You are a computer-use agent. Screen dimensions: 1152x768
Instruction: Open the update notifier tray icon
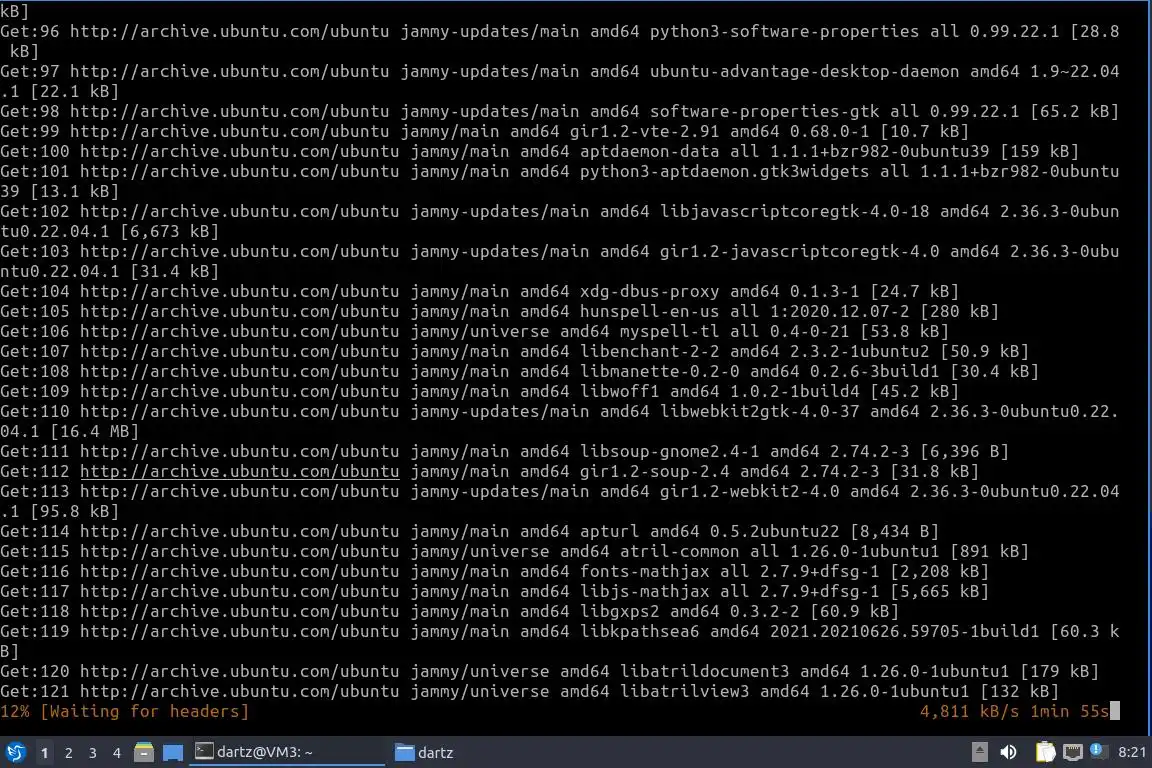pyautogui.click(x=1098, y=750)
